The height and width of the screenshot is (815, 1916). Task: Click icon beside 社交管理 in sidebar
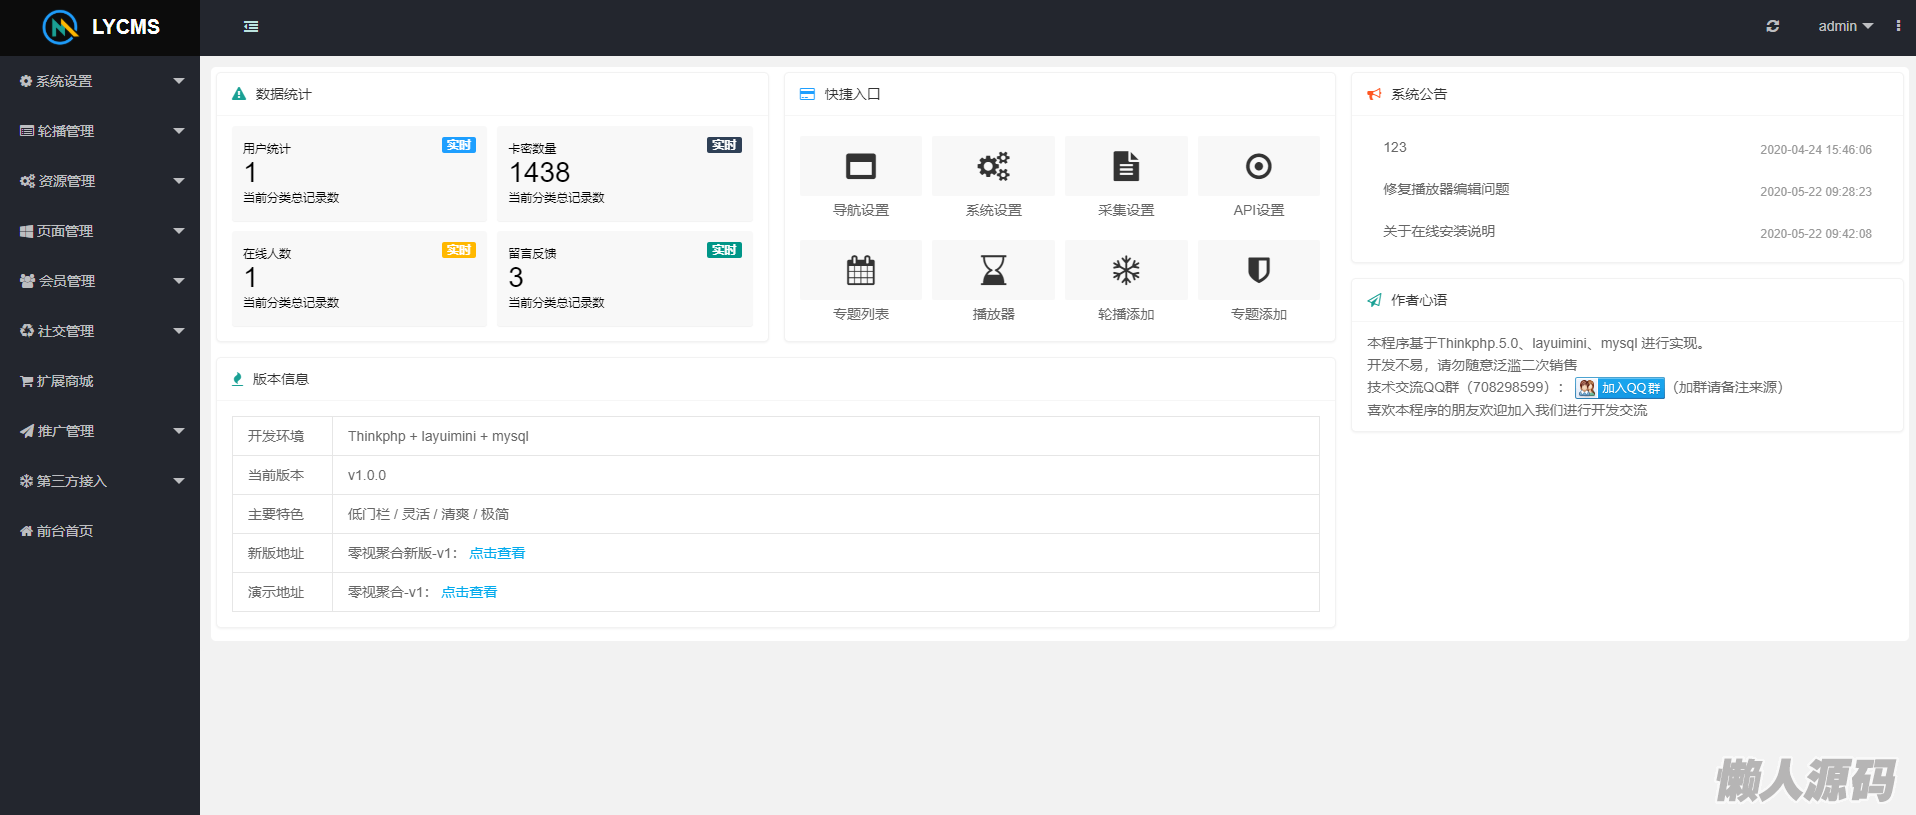(x=27, y=331)
